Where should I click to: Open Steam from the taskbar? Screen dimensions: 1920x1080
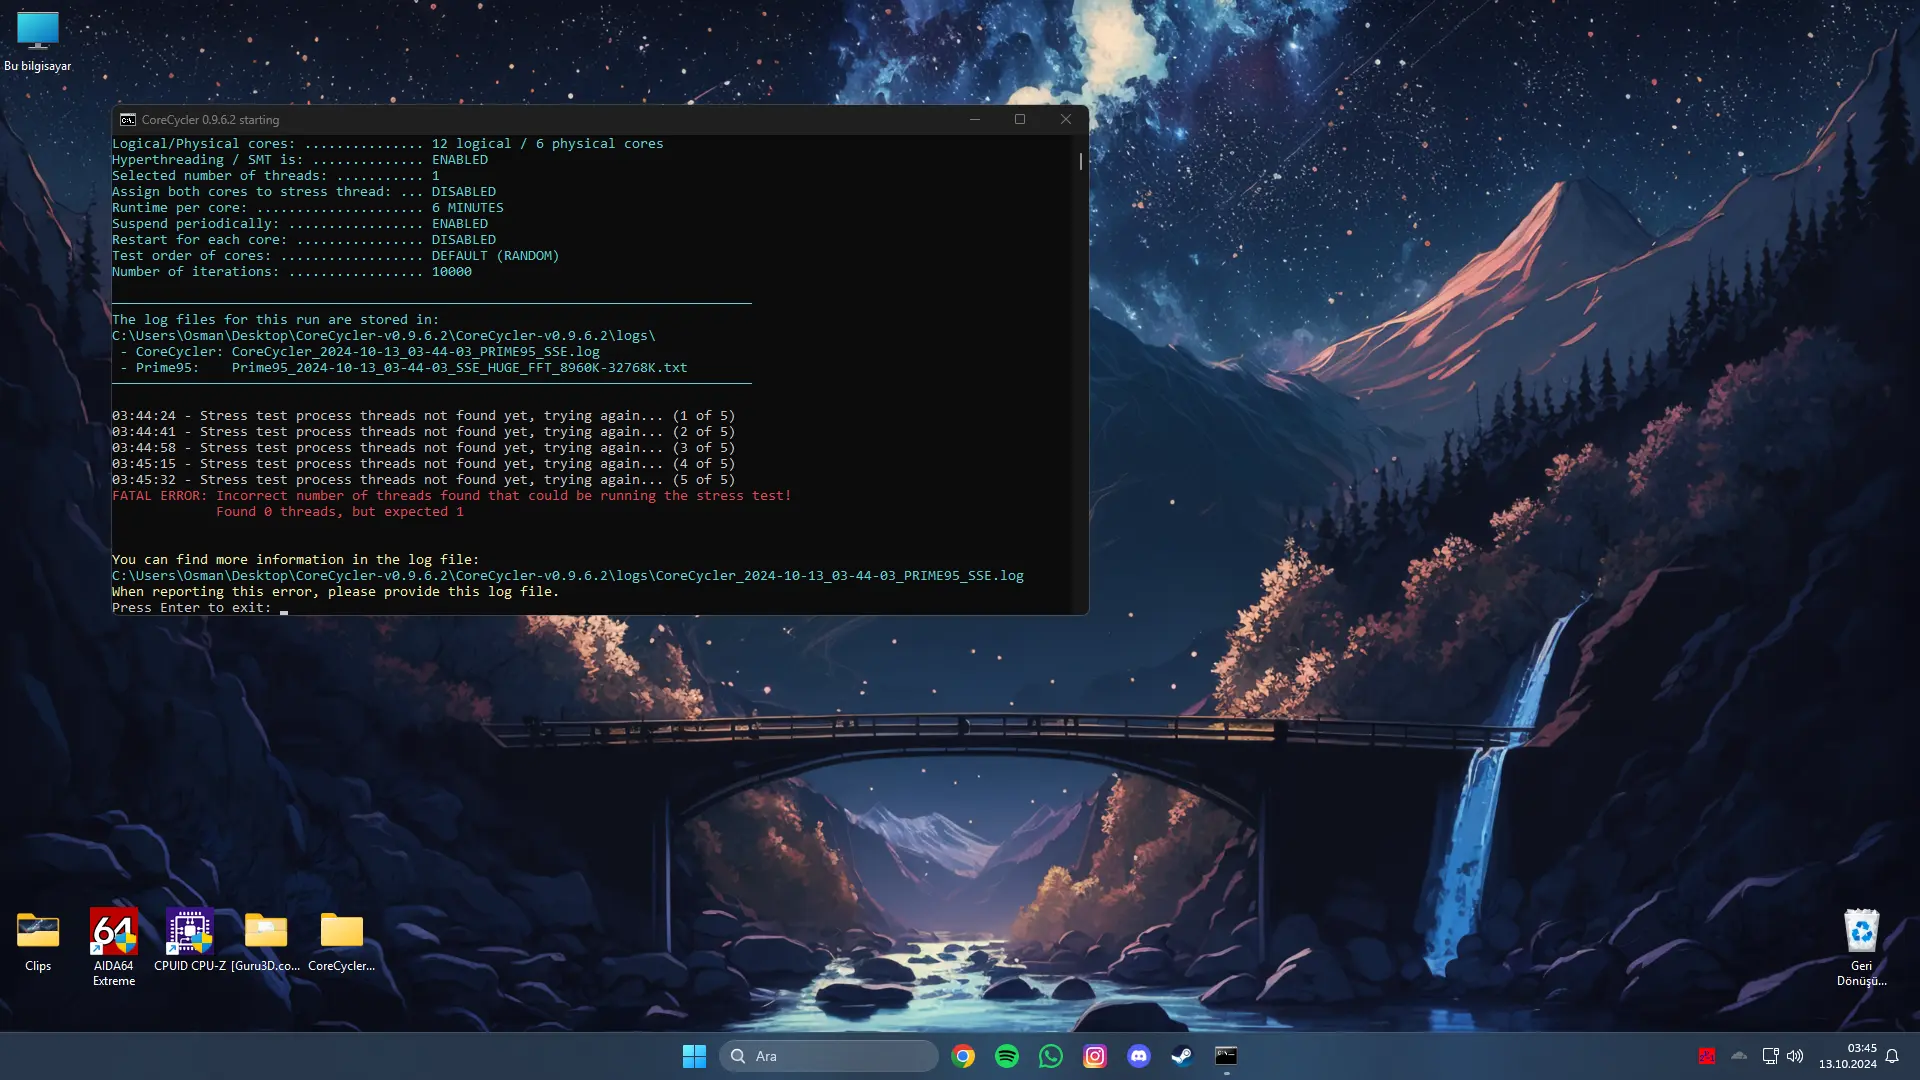pyautogui.click(x=1182, y=1056)
